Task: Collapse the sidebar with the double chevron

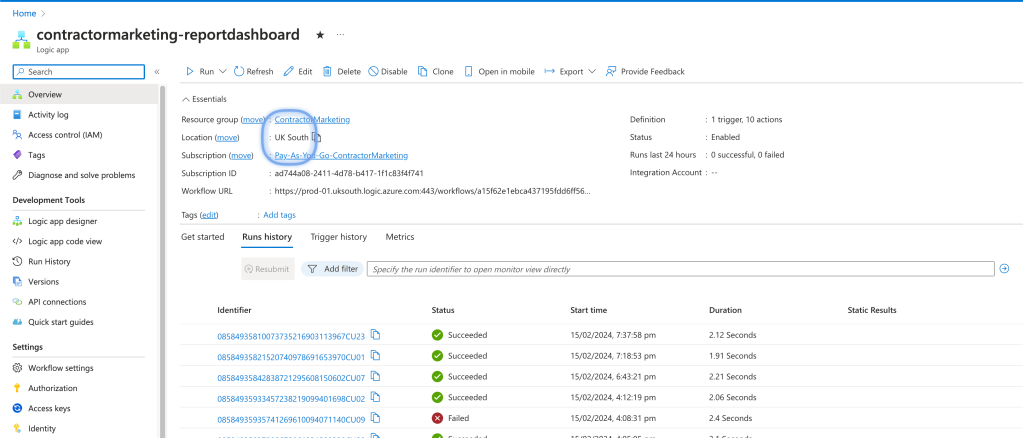Action: 157,72
